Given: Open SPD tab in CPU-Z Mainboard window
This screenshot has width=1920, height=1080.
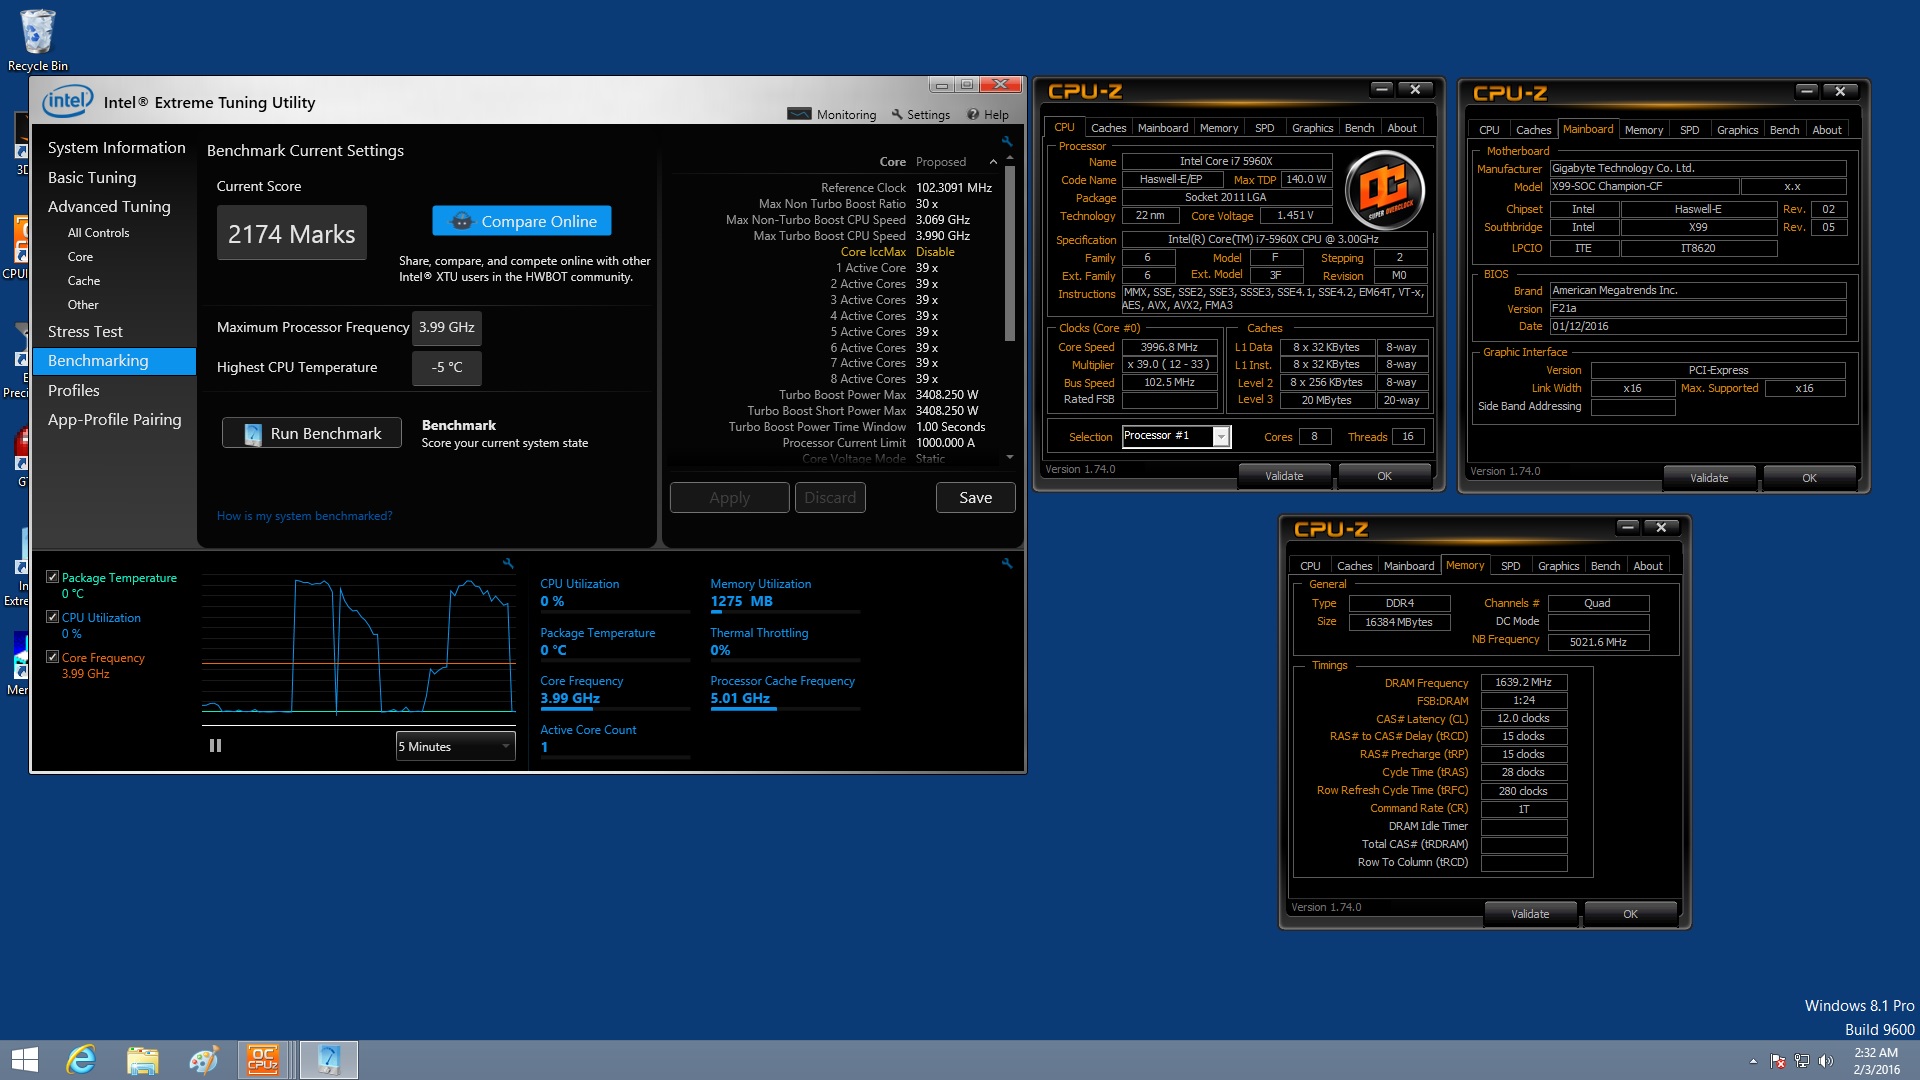Looking at the screenshot, I should click(x=1690, y=130).
